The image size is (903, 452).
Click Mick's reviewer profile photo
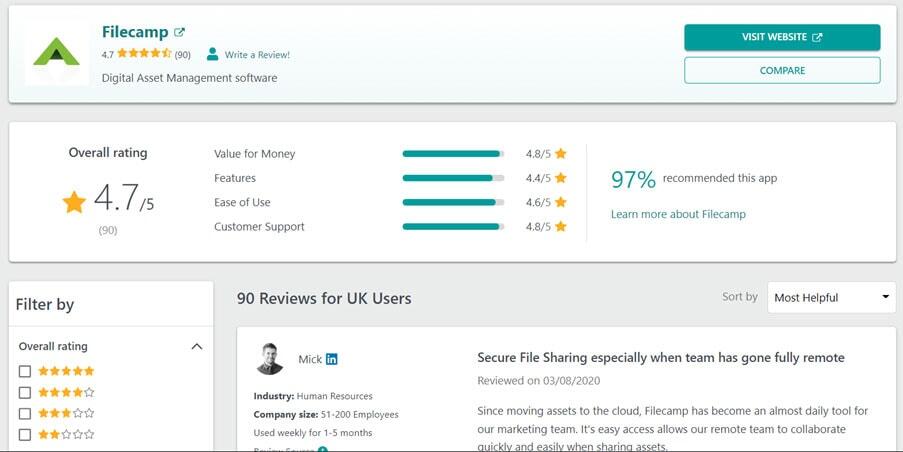pos(270,359)
